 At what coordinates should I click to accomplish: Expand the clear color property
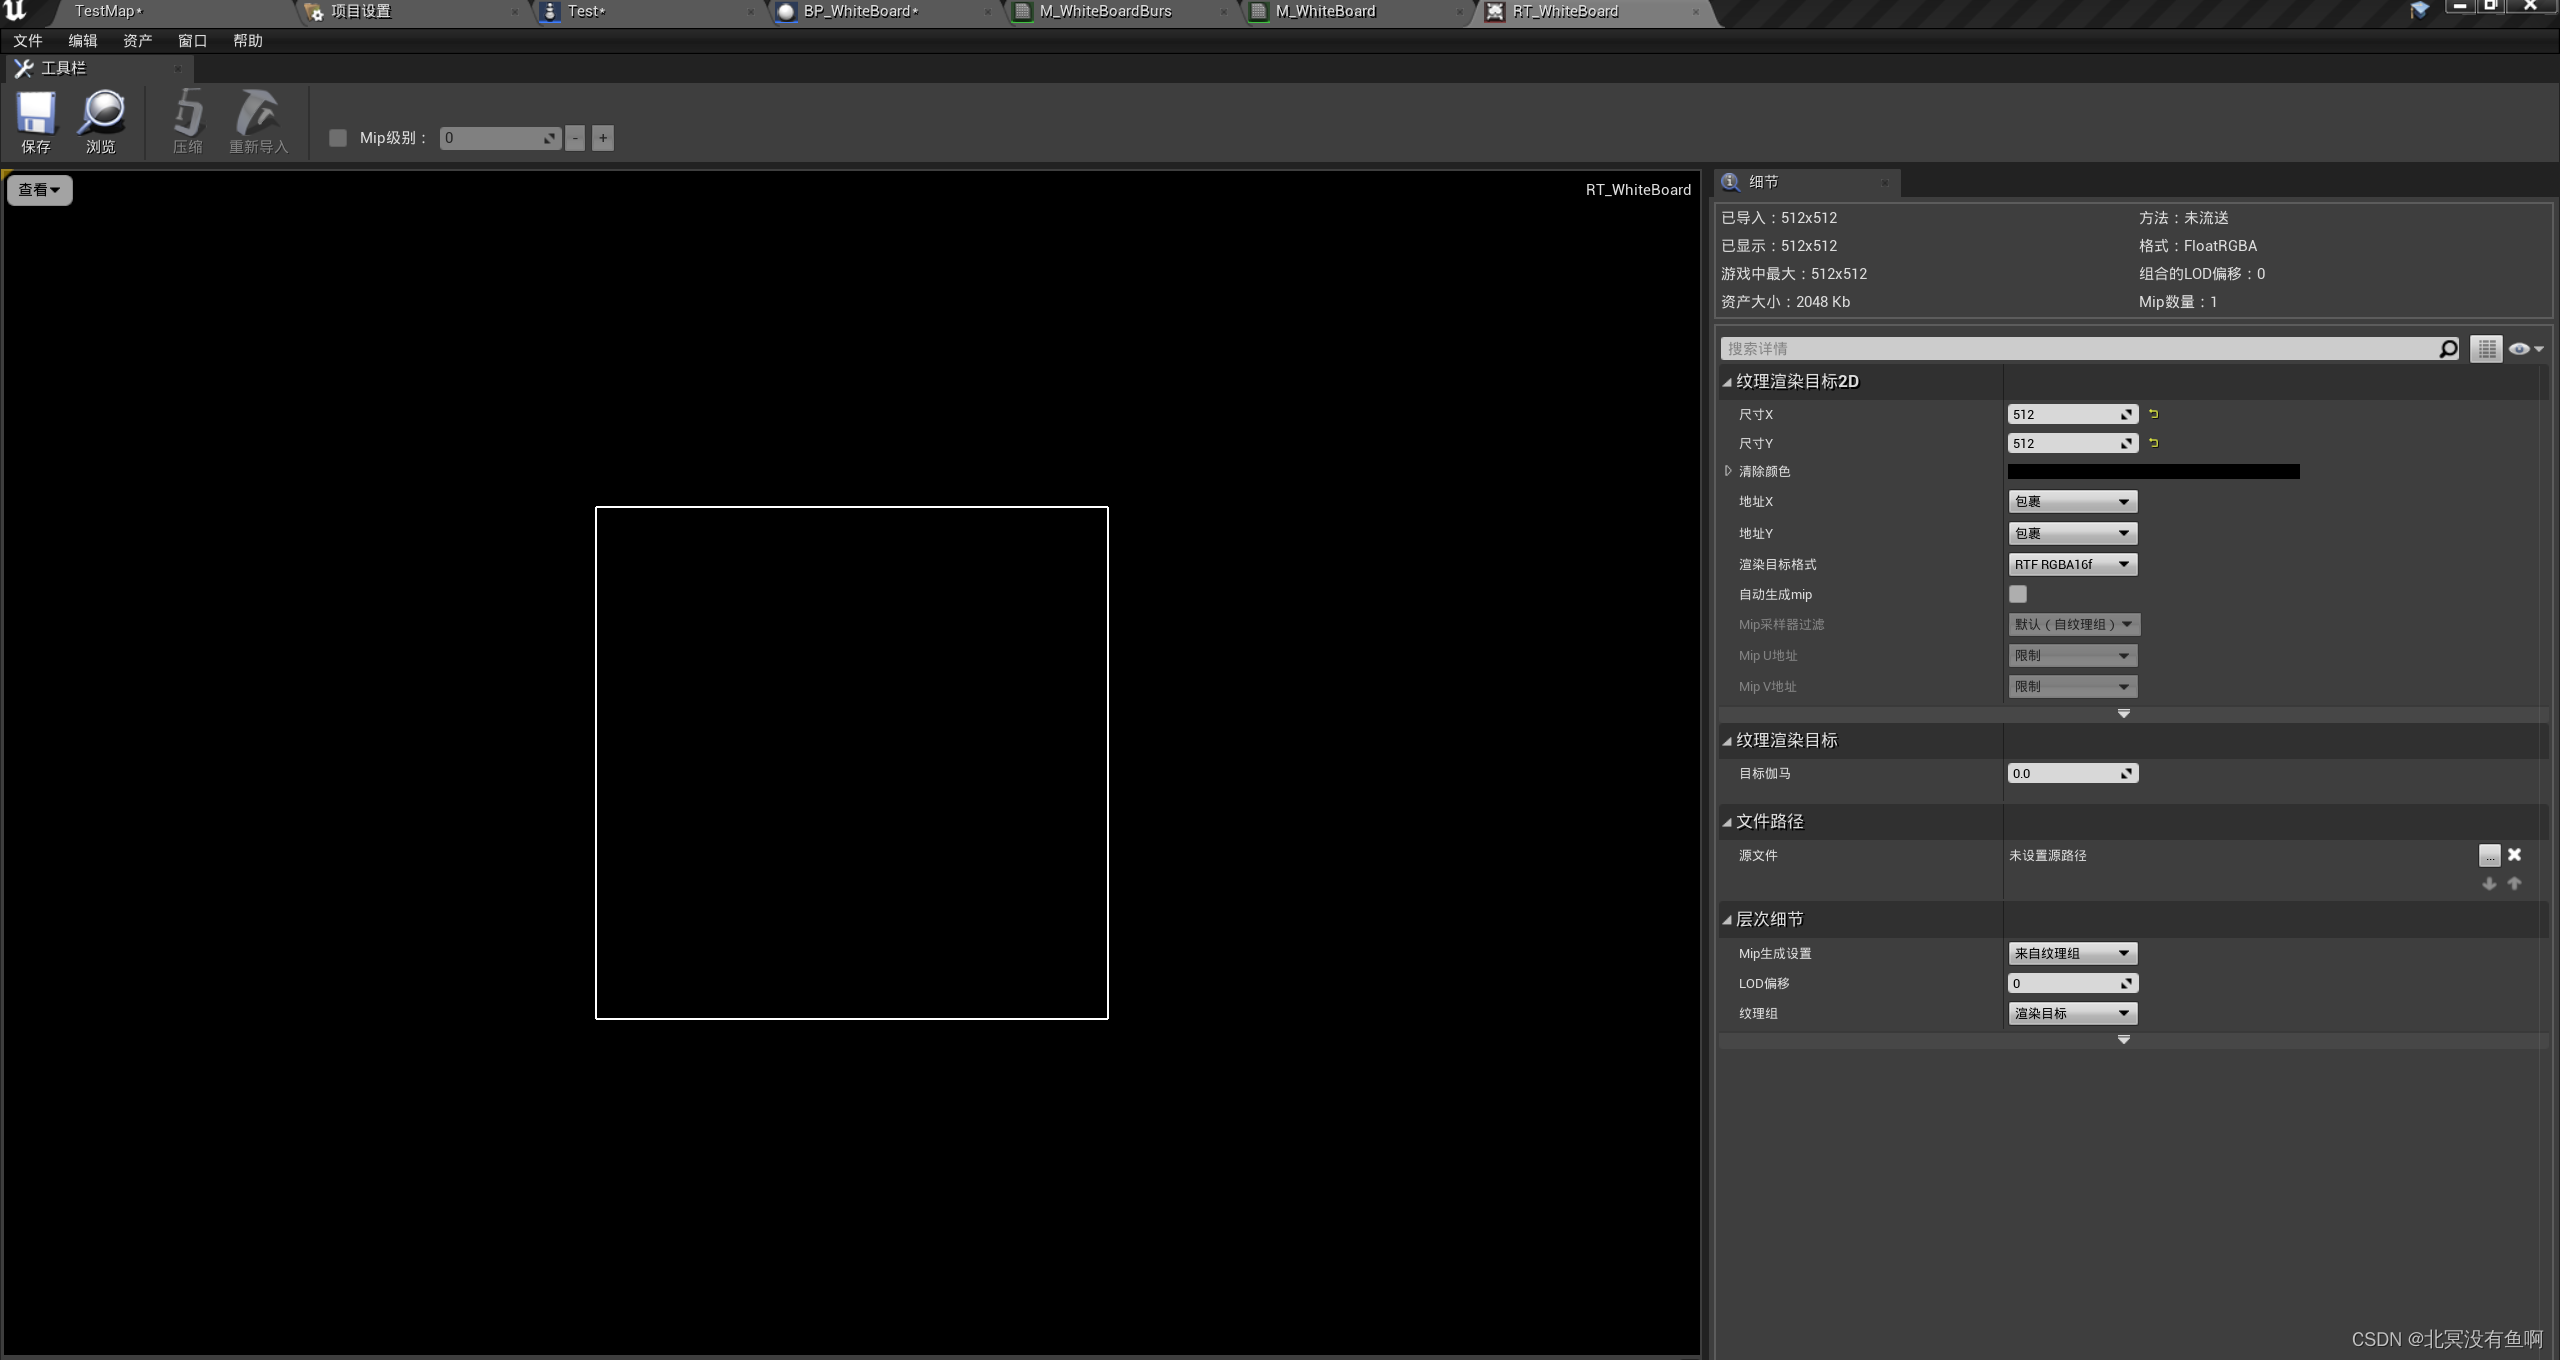tap(1728, 471)
